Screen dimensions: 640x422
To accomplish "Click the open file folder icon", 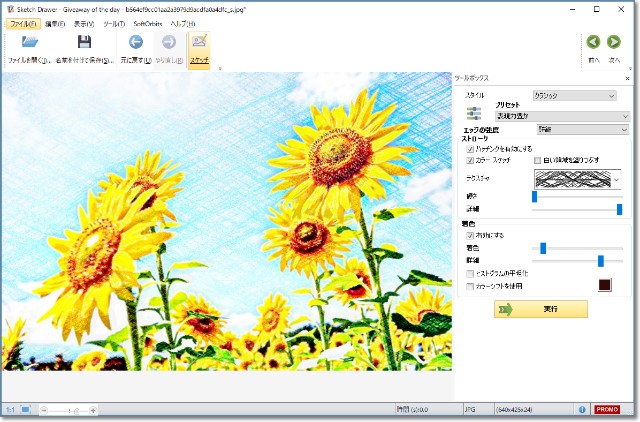I will (30, 43).
